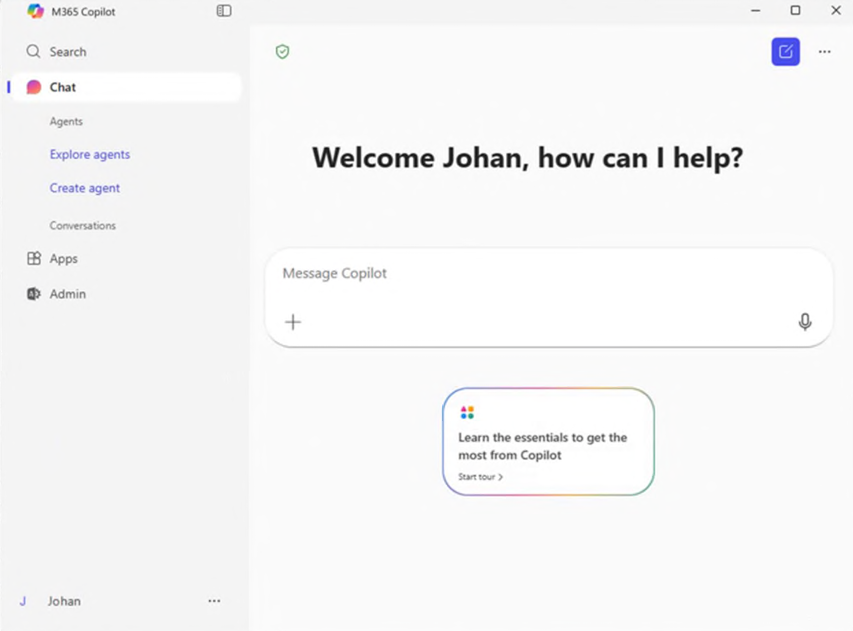Open the Learn the essentials card

(548, 441)
